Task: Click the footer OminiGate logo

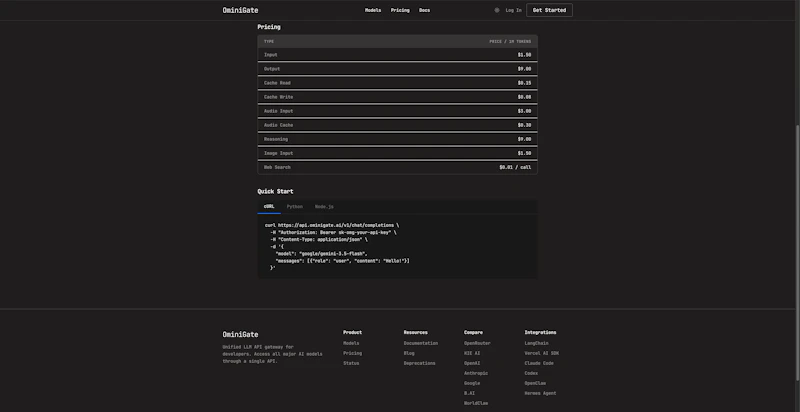Action: coord(240,334)
